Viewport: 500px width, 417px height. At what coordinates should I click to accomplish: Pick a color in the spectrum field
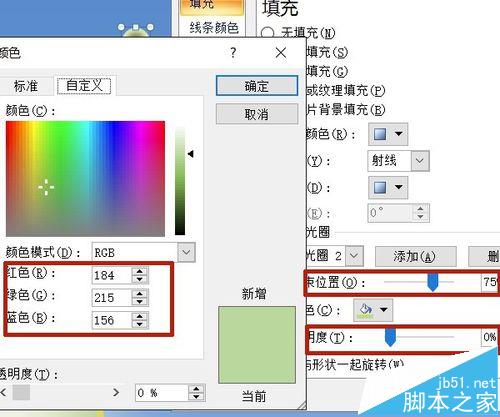[x=85, y=179]
